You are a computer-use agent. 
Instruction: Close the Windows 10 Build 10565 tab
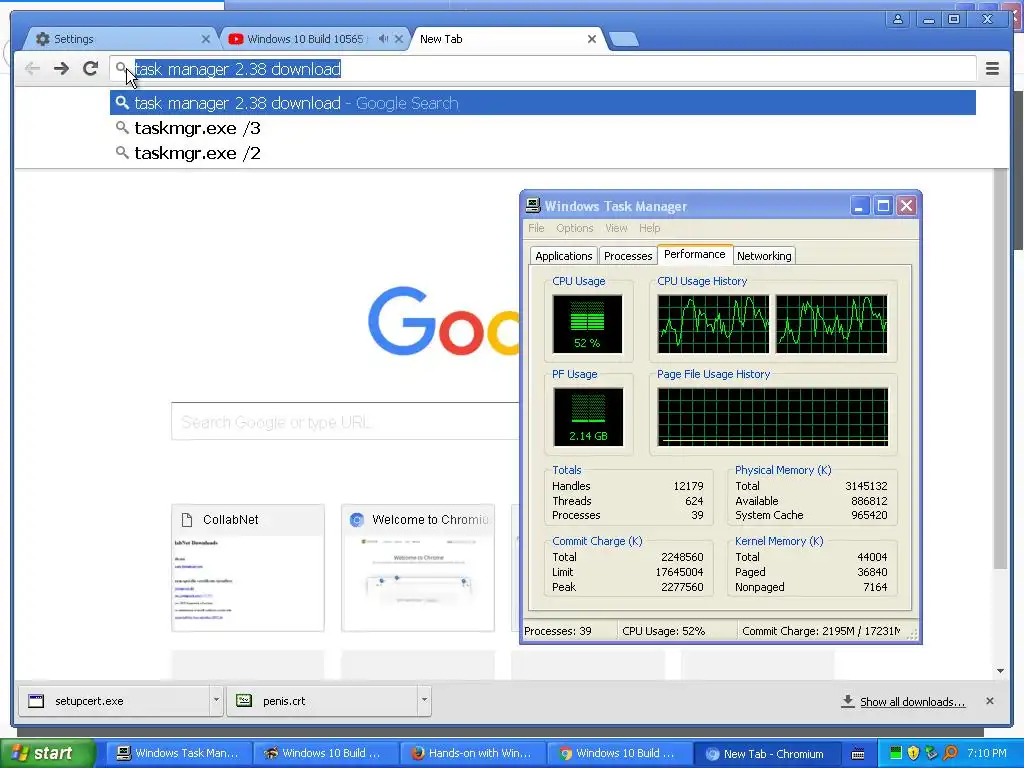[x=399, y=39]
